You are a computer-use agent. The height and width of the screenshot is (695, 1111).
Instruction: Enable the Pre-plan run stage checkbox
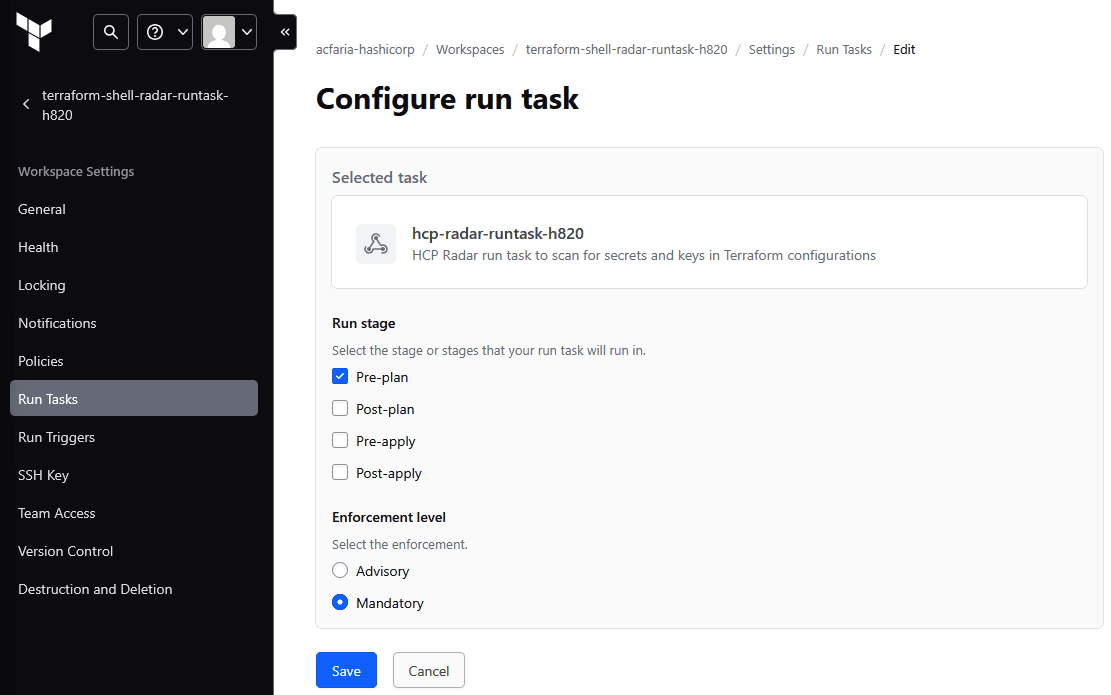(x=340, y=377)
